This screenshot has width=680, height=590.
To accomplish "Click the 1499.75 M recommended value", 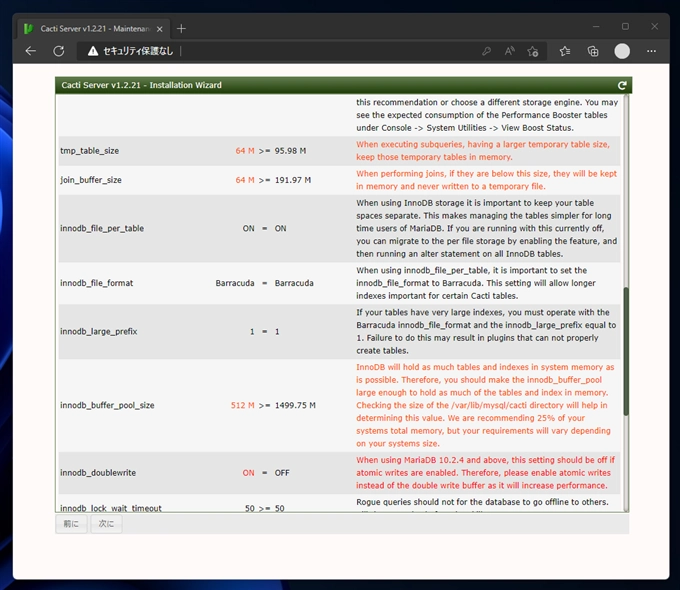I will coord(295,406).
